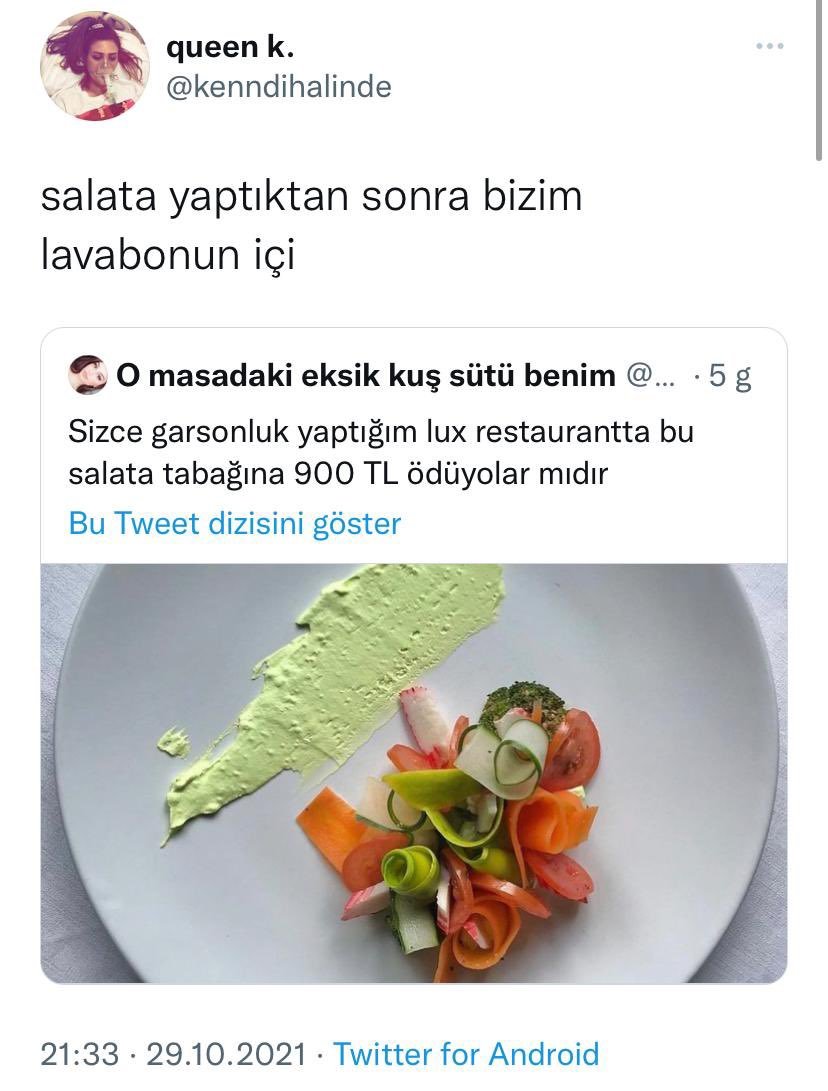
Task: Select the truncated "@..." quoted handle
Action: (650, 376)
